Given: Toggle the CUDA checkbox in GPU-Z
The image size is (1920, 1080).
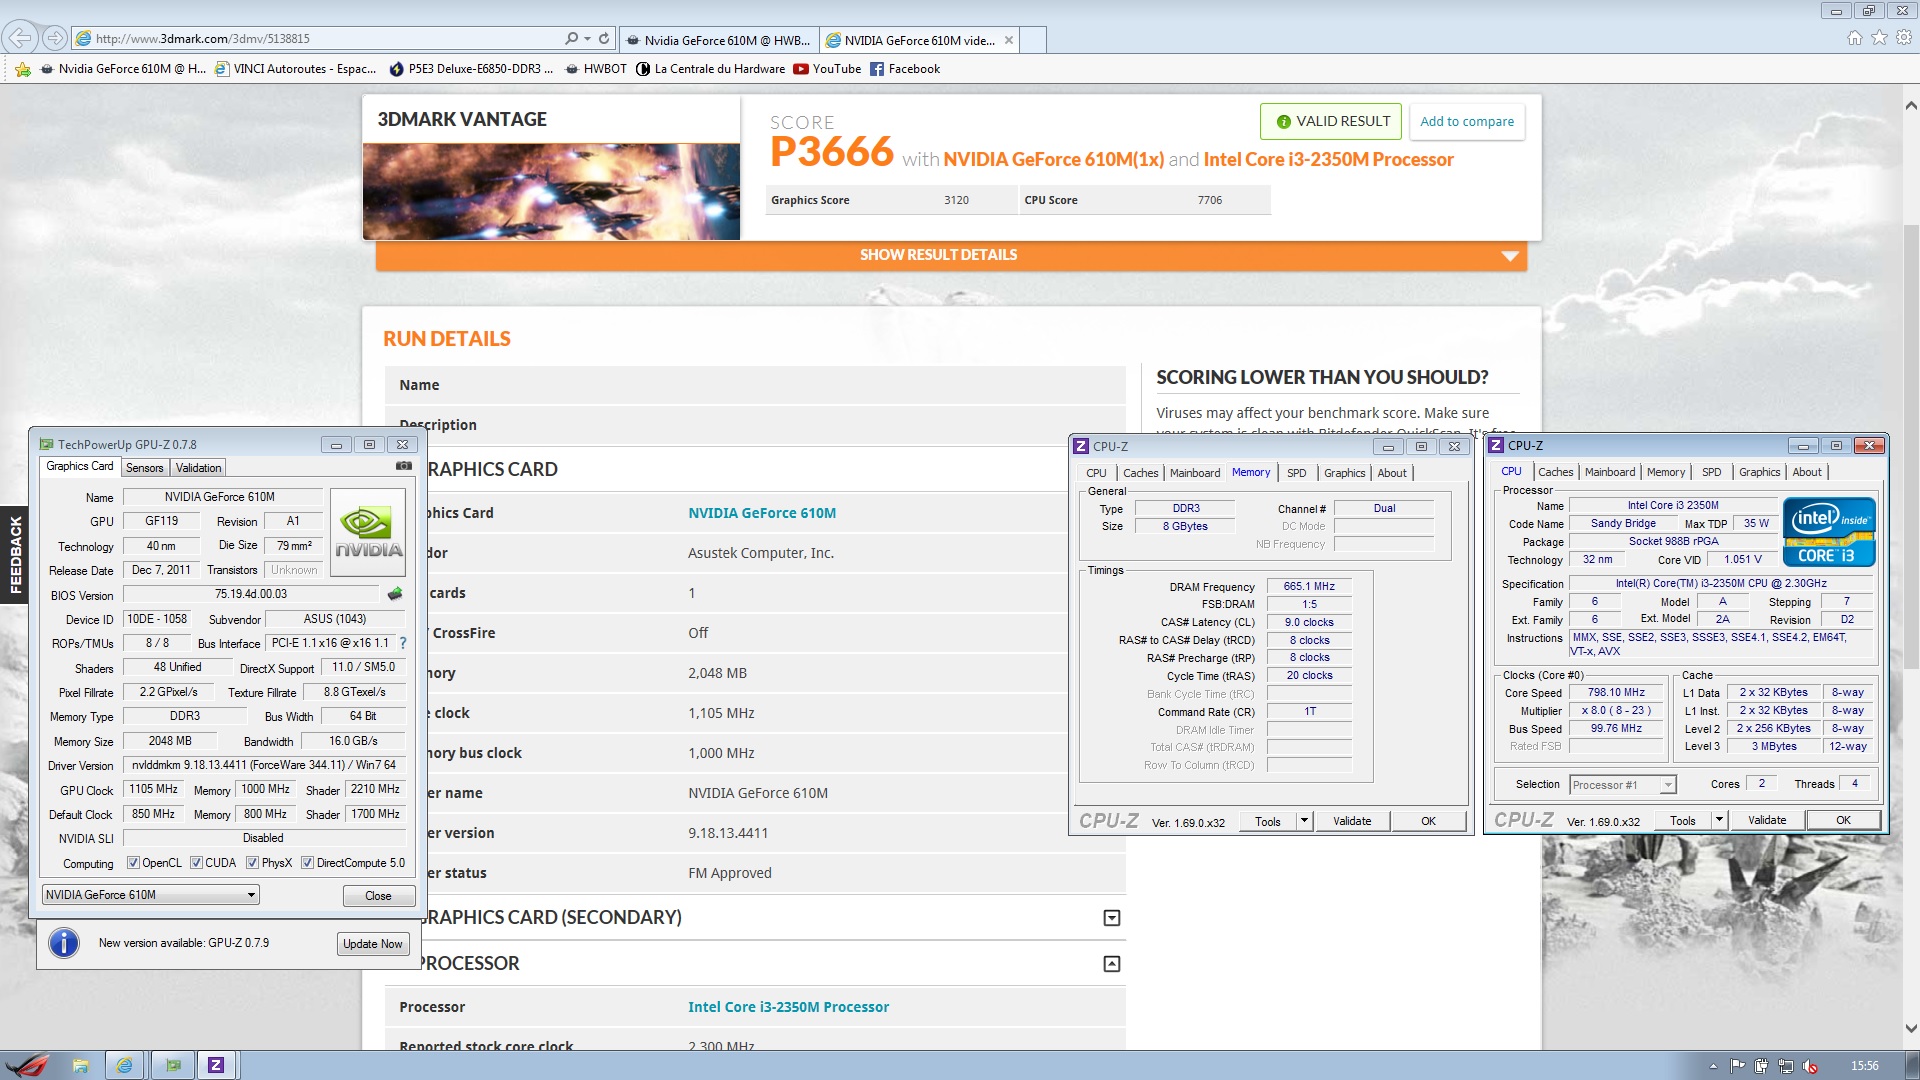Looking at the screenshot, I should [196, 863].
